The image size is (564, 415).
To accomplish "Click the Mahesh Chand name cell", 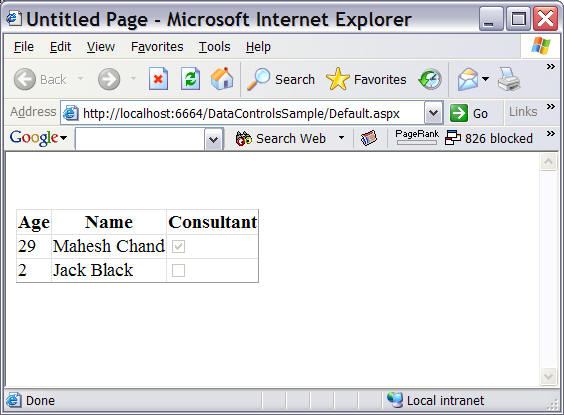I will (109, 247).
